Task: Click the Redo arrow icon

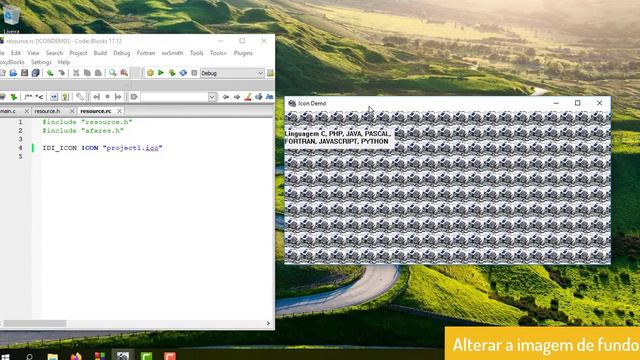Action: coord(62,73)
